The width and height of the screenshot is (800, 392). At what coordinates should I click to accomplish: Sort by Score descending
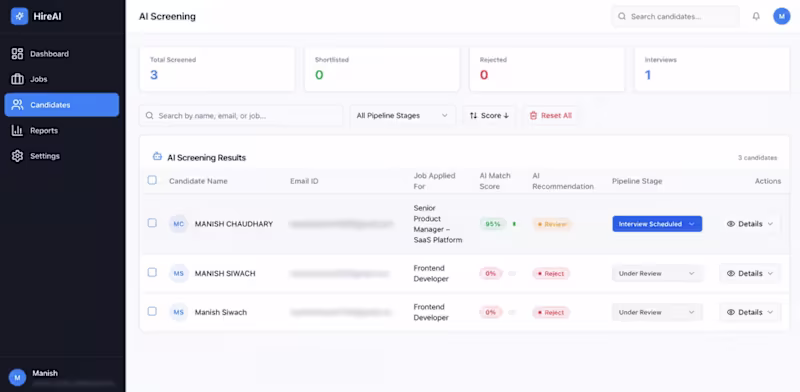pyautogui.click(x=489, y=116)
